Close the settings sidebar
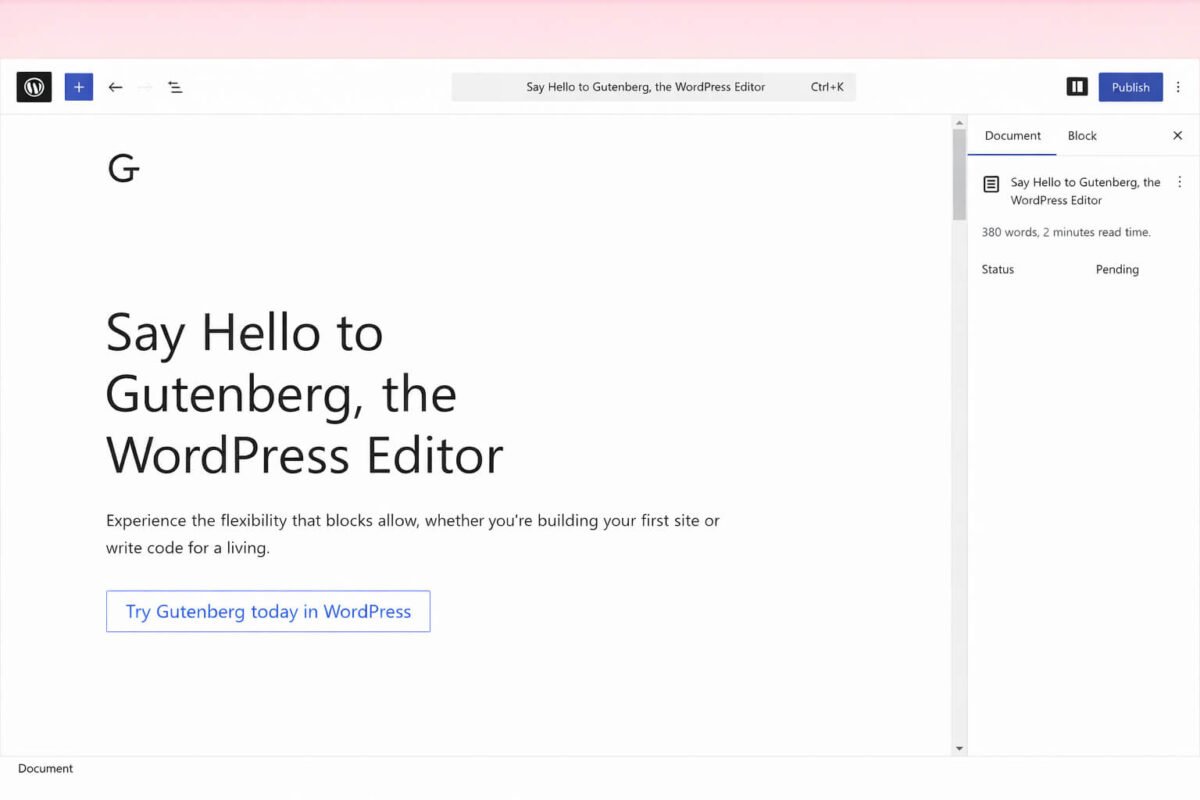This screenshot has height=800, width=1200. [1177, 136]
